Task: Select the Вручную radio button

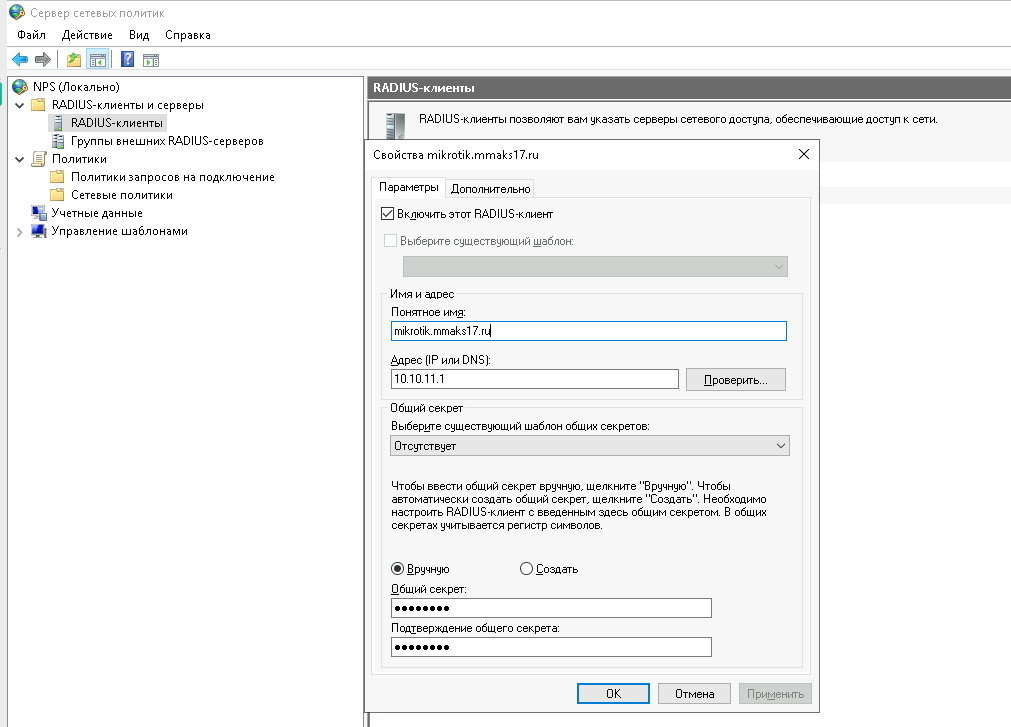Action: coord(398,569)
